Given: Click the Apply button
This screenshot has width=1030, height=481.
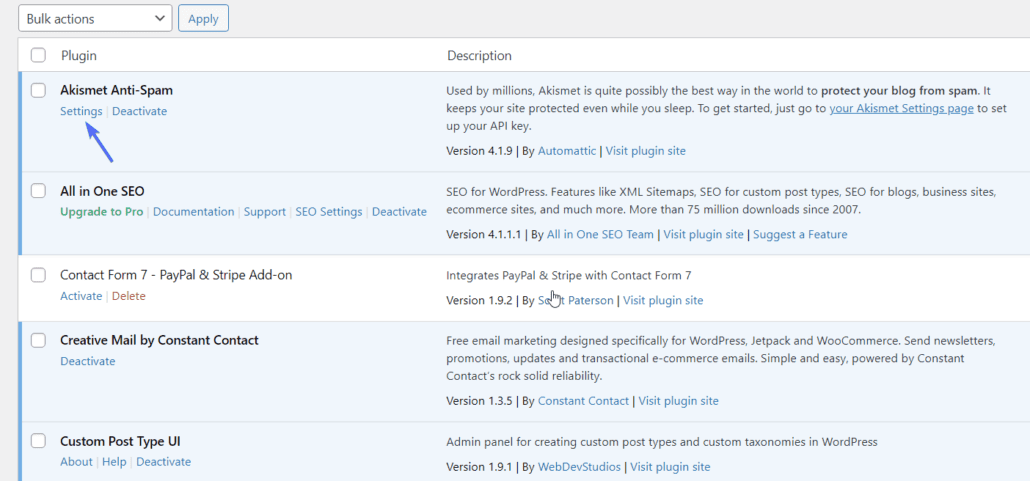Looking at the screenshot, I should (x=203, y=18).
